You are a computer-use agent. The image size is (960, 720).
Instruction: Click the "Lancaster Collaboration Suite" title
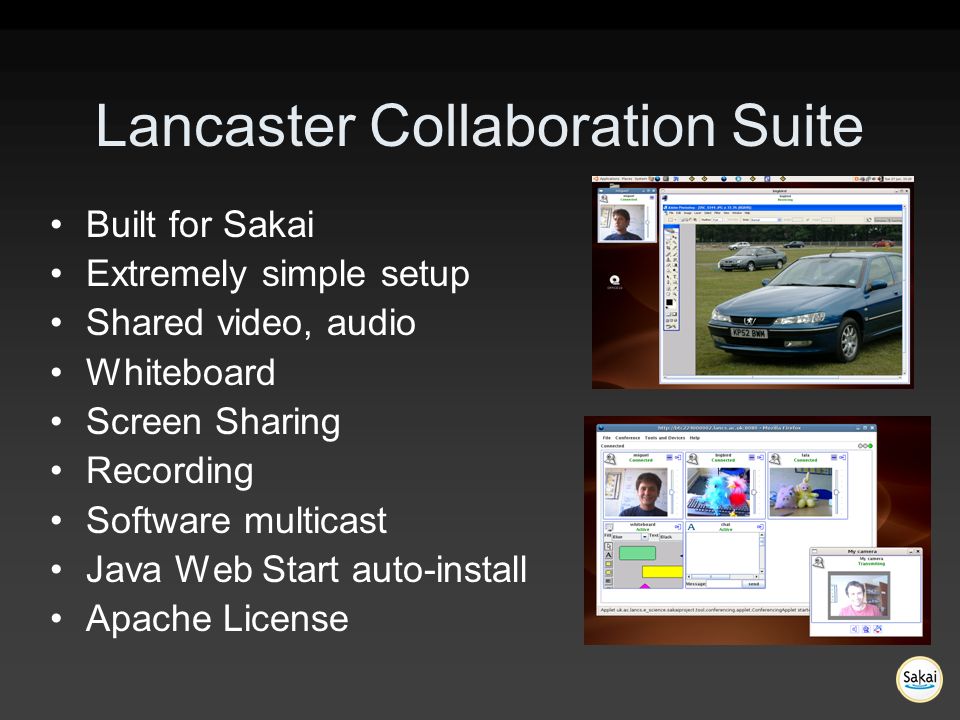[479, 125]
